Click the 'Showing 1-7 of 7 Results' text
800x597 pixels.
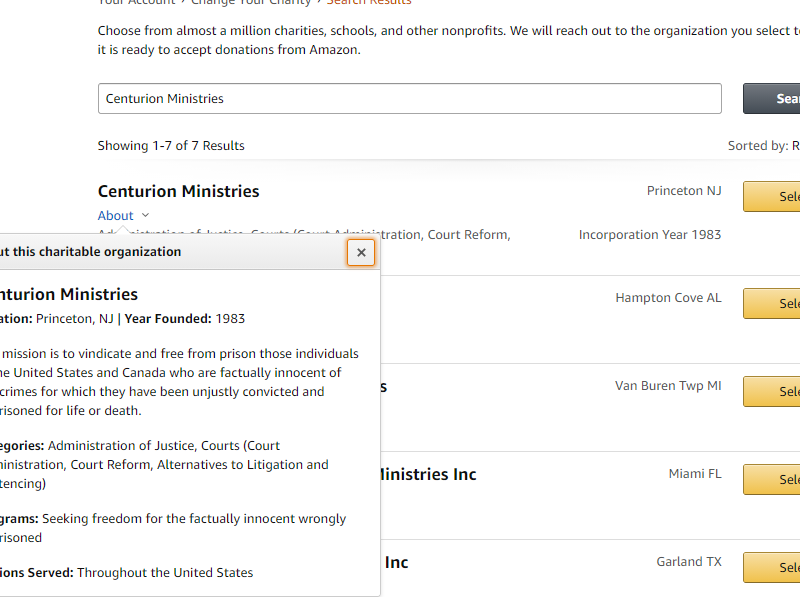171,146
